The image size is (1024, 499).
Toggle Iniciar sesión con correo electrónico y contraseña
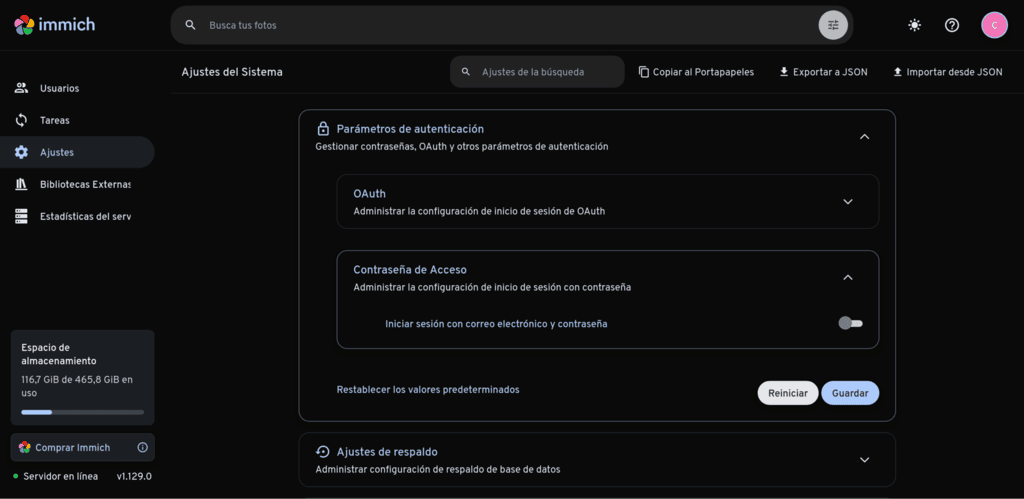(x=850, y=323)
